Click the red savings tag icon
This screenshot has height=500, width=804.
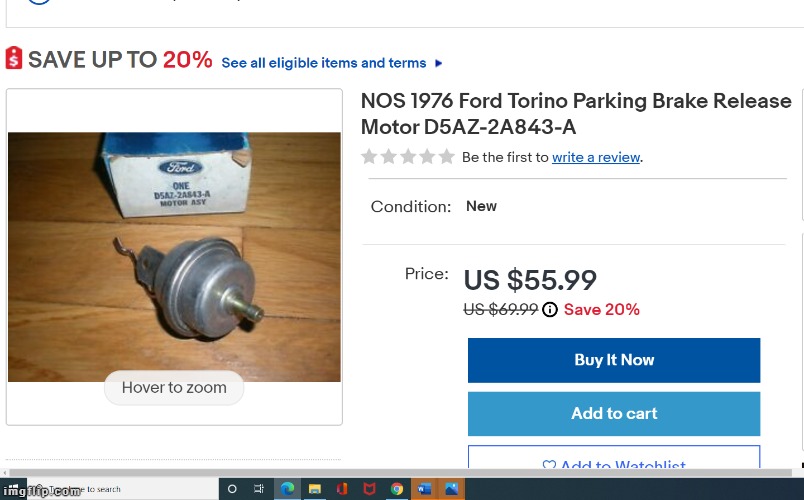click(x=14, y=59)
